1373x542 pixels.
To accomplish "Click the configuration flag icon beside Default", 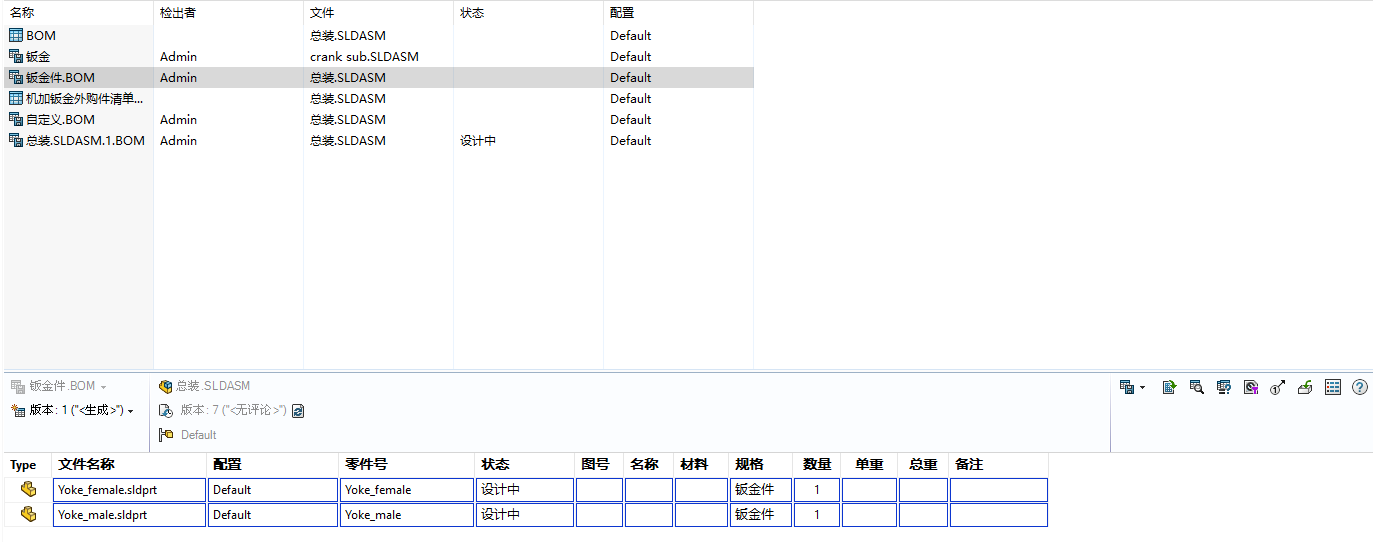I will 166,435.
